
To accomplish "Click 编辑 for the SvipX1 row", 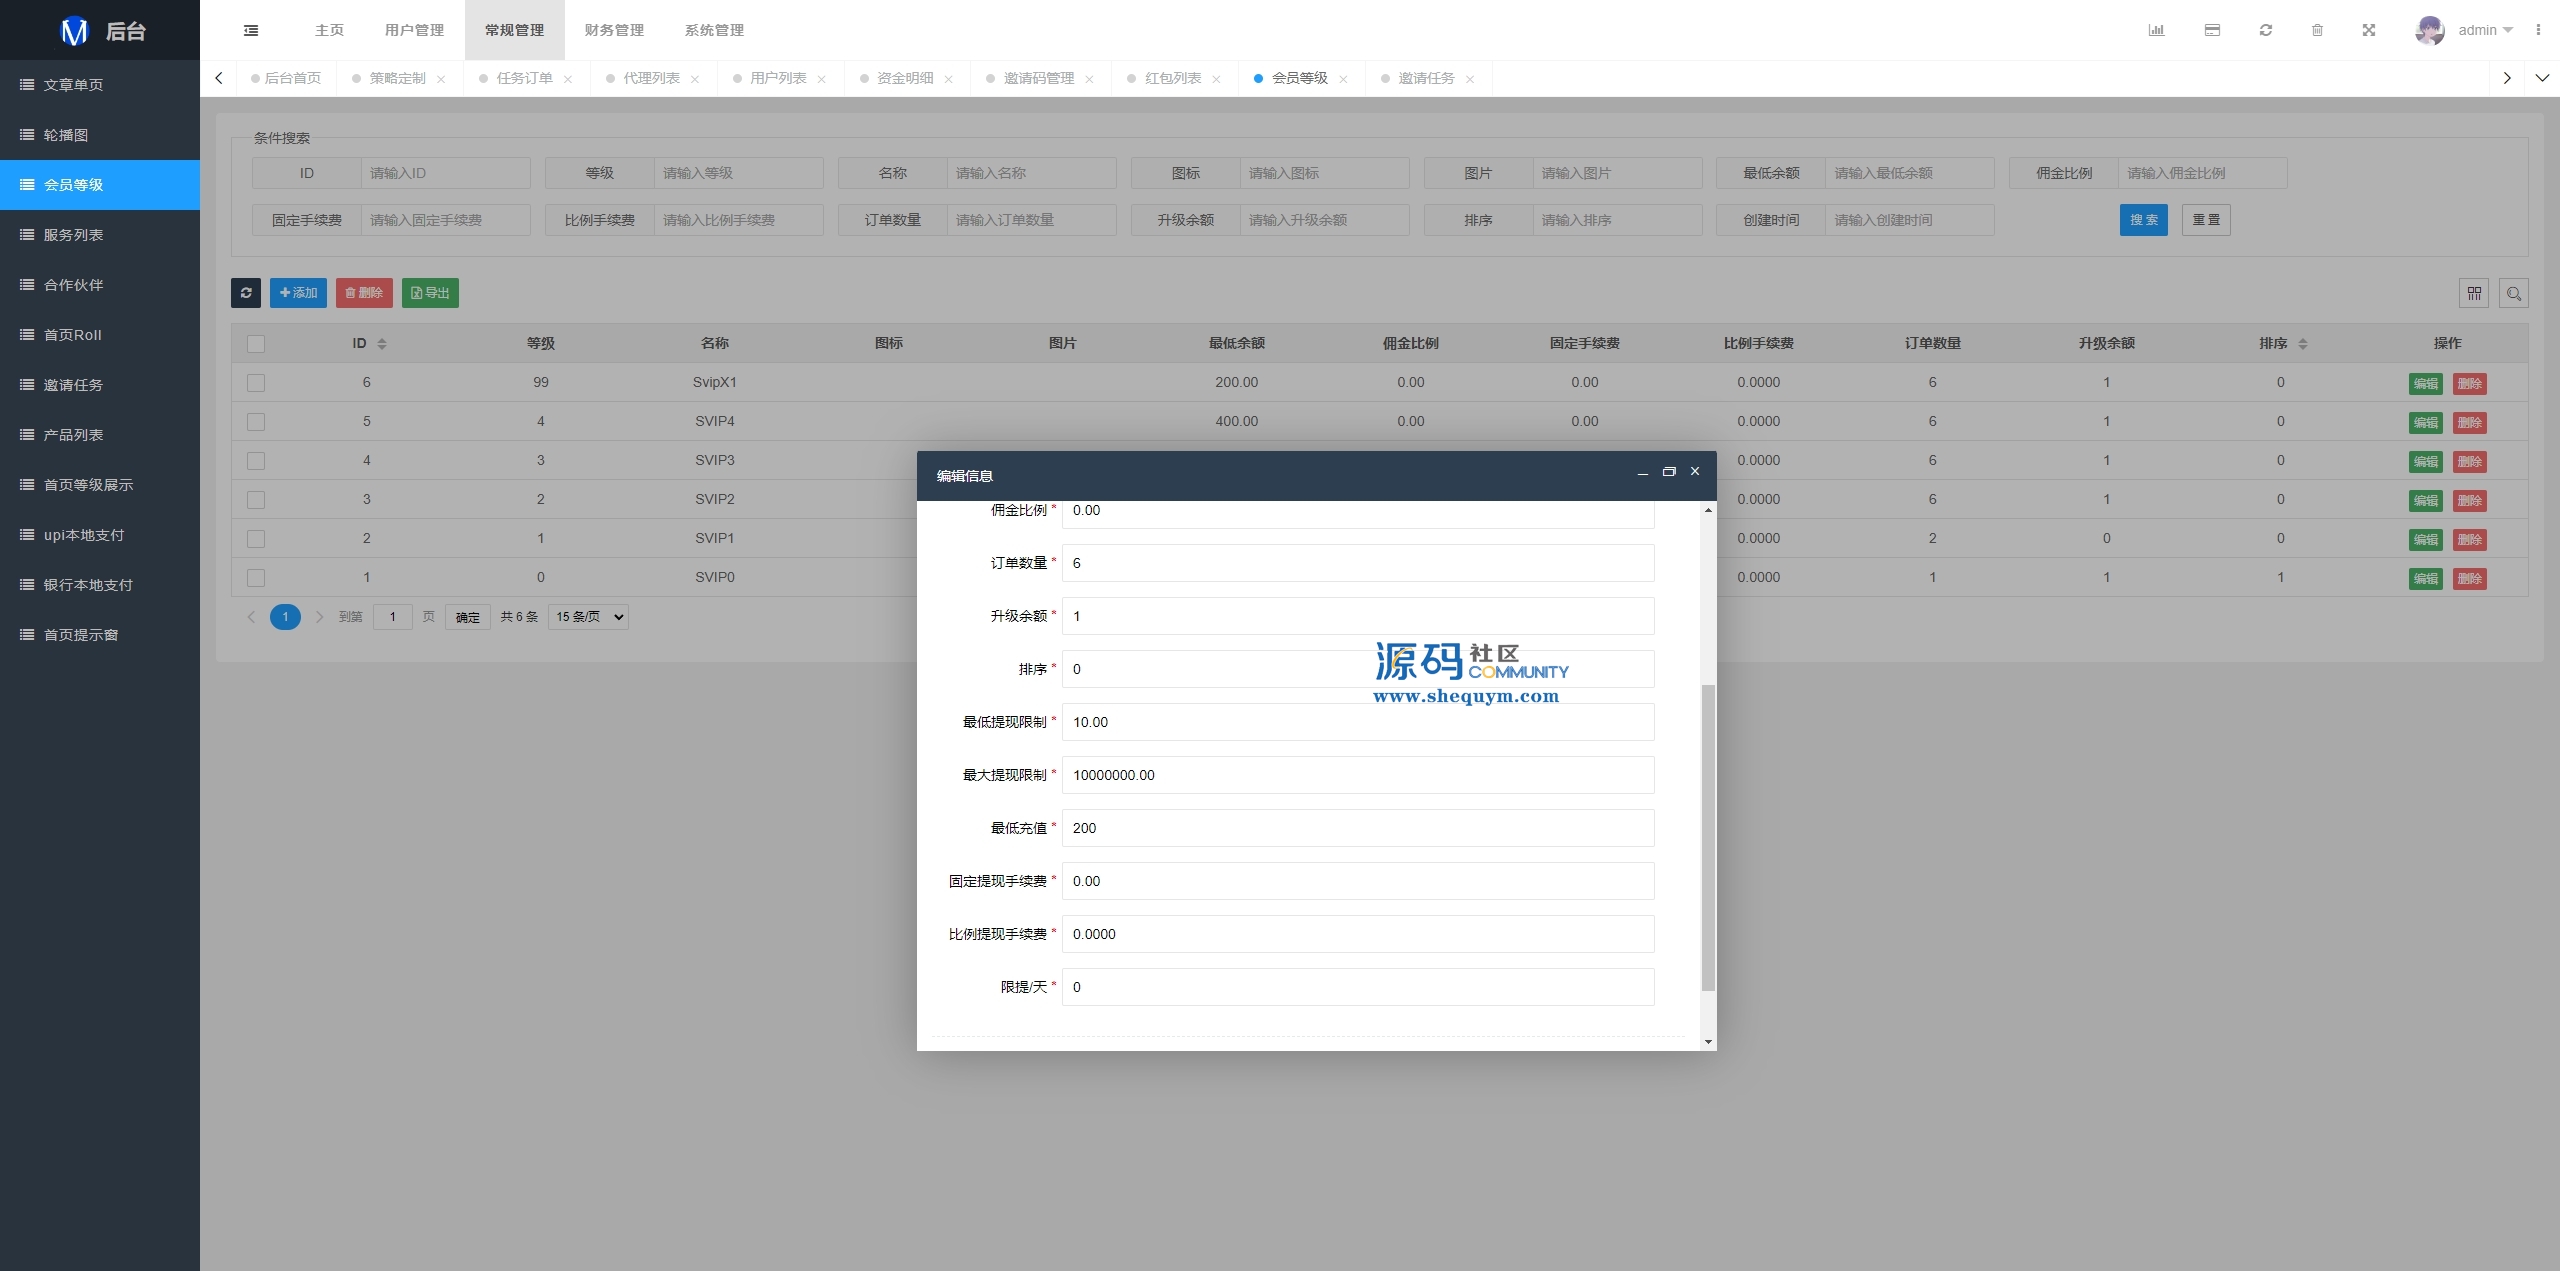I will pyautogui.click(x=2426, y=384).
